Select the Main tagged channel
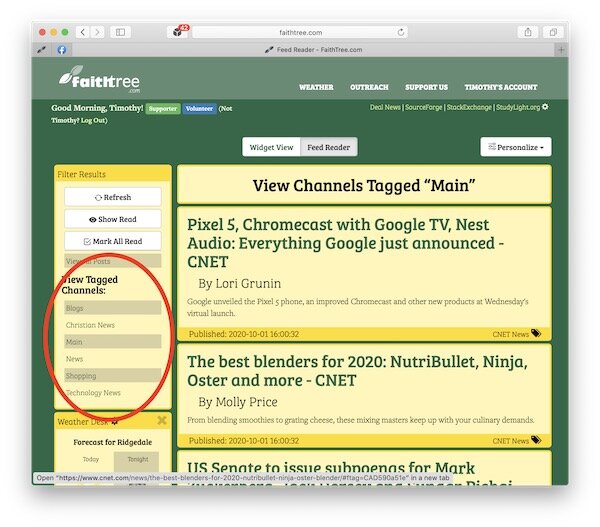600x527 pixels. (x=113, y=342)
